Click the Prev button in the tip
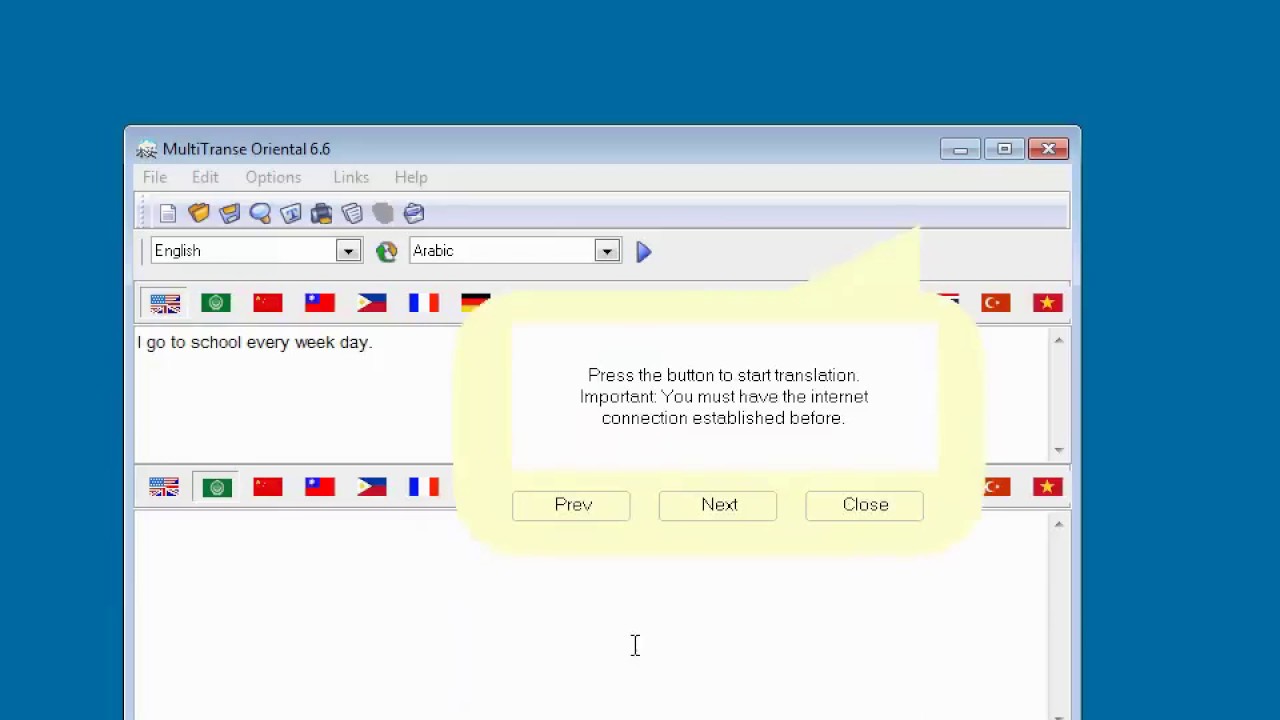 coord(572,505)
